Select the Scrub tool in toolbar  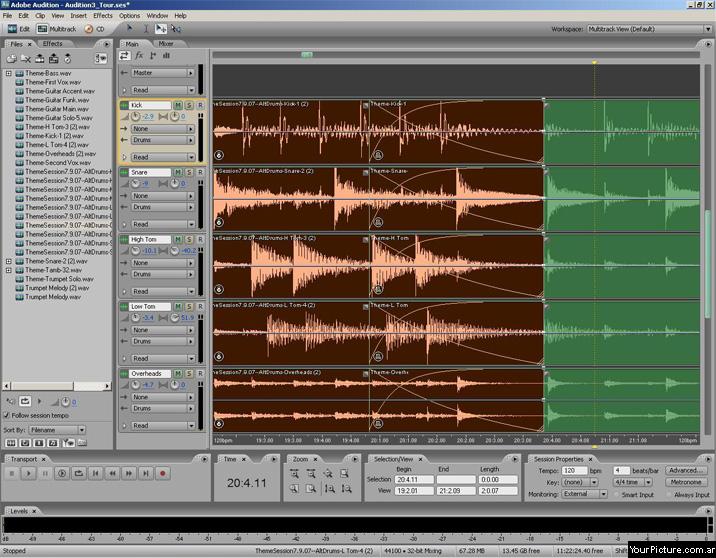176,29
